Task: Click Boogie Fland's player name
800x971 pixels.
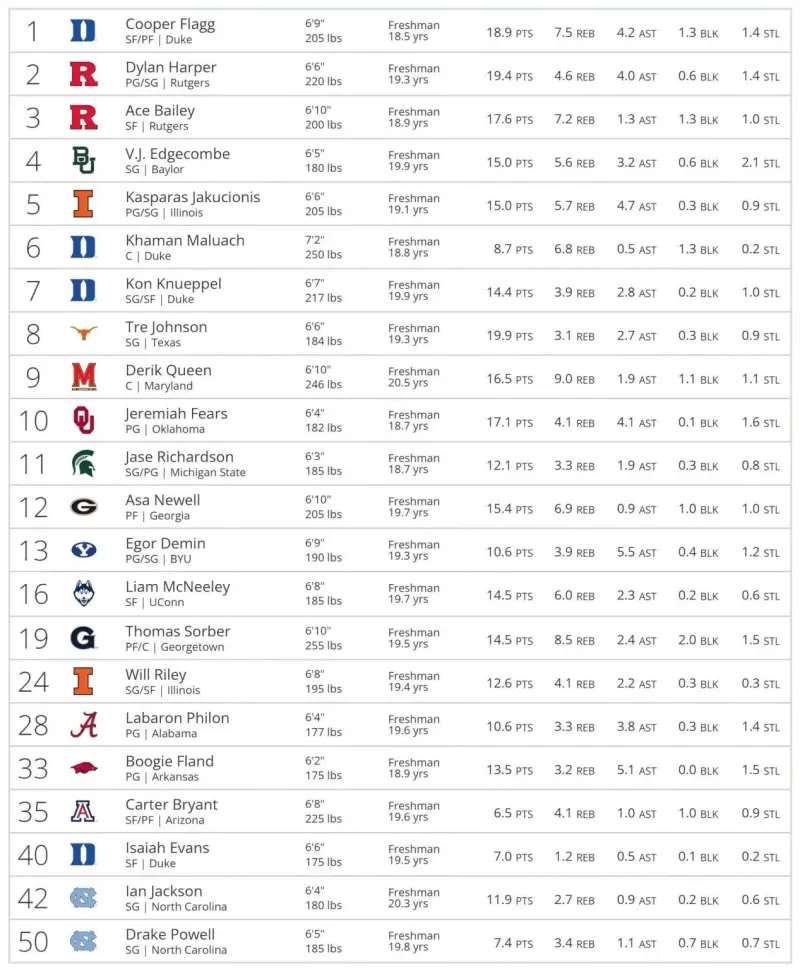Action: [170, 762]
